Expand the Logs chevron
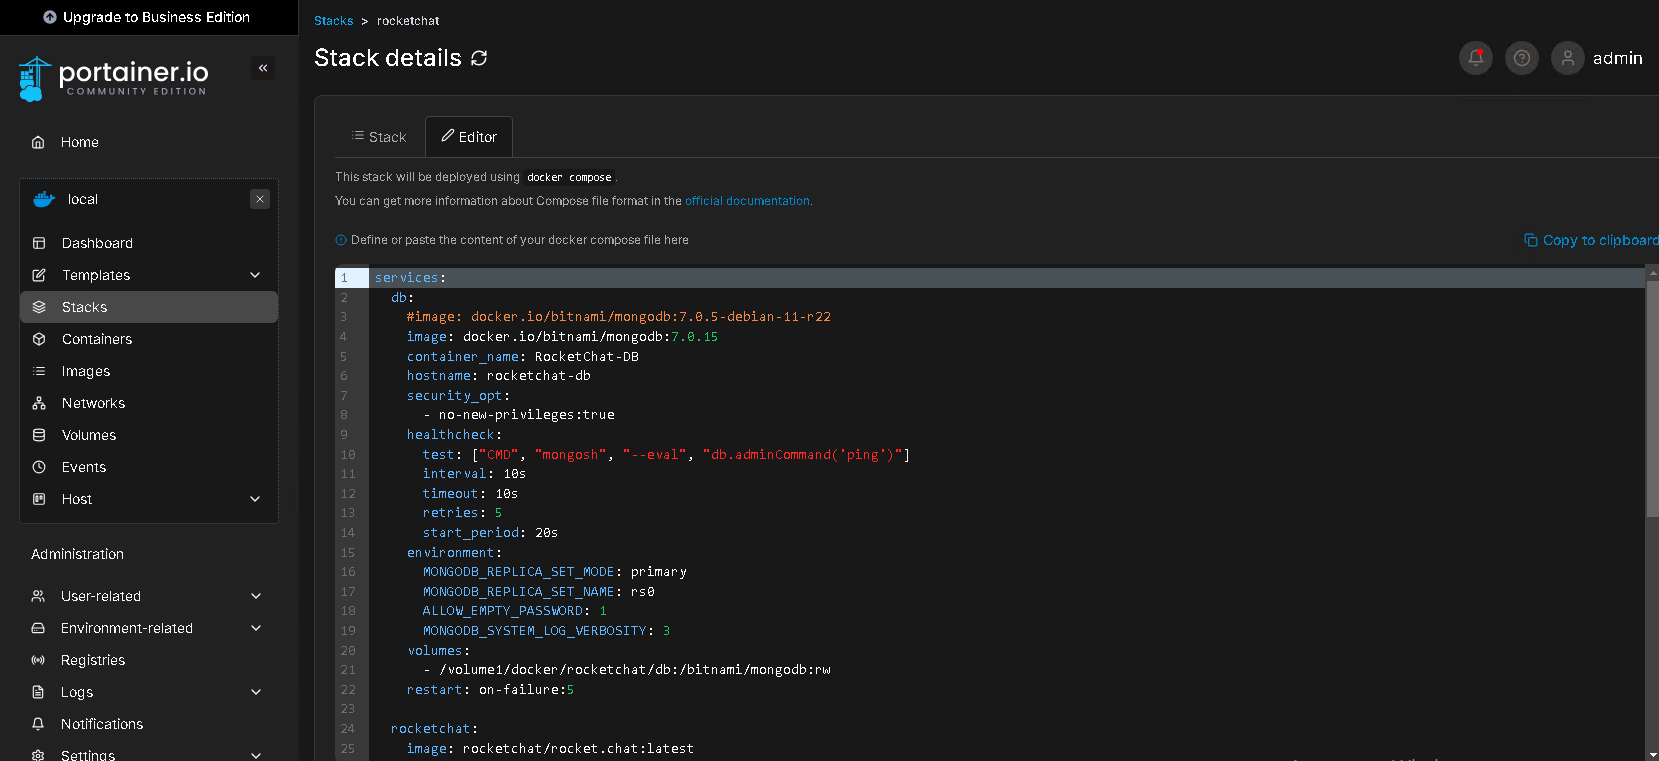 pyautogui.click(x=256, y=692)
